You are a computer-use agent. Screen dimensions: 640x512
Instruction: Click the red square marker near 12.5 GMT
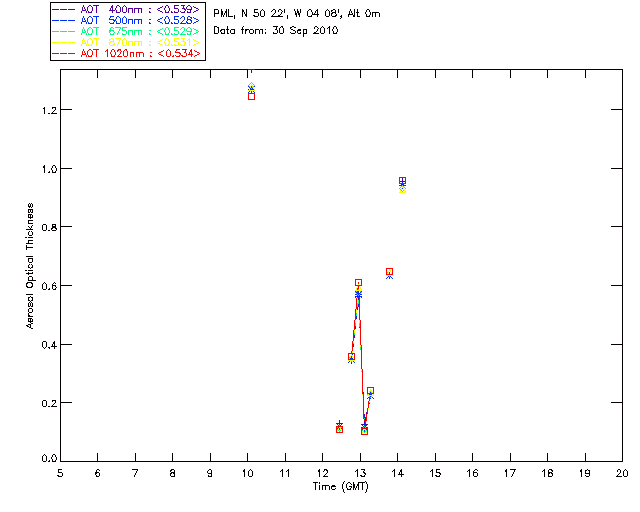pos(339,430)
